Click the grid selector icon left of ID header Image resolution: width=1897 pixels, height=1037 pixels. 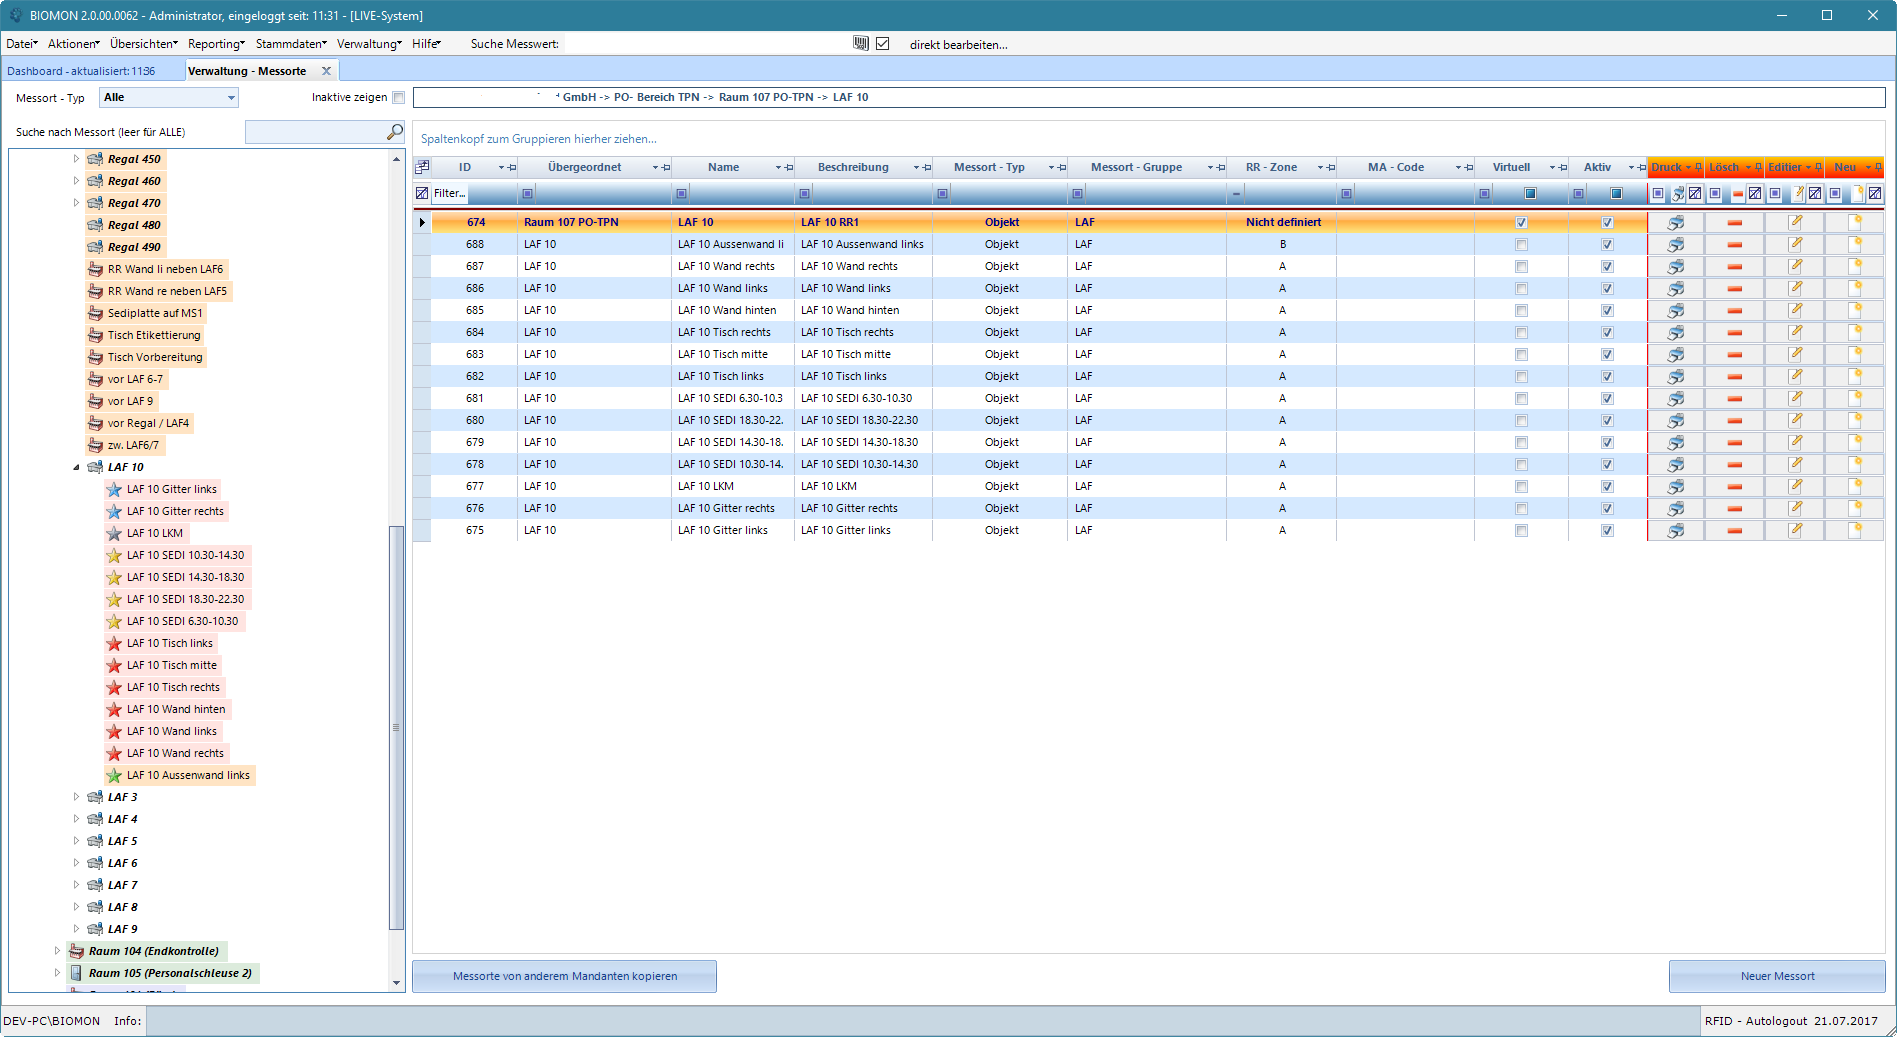(423, 167)
